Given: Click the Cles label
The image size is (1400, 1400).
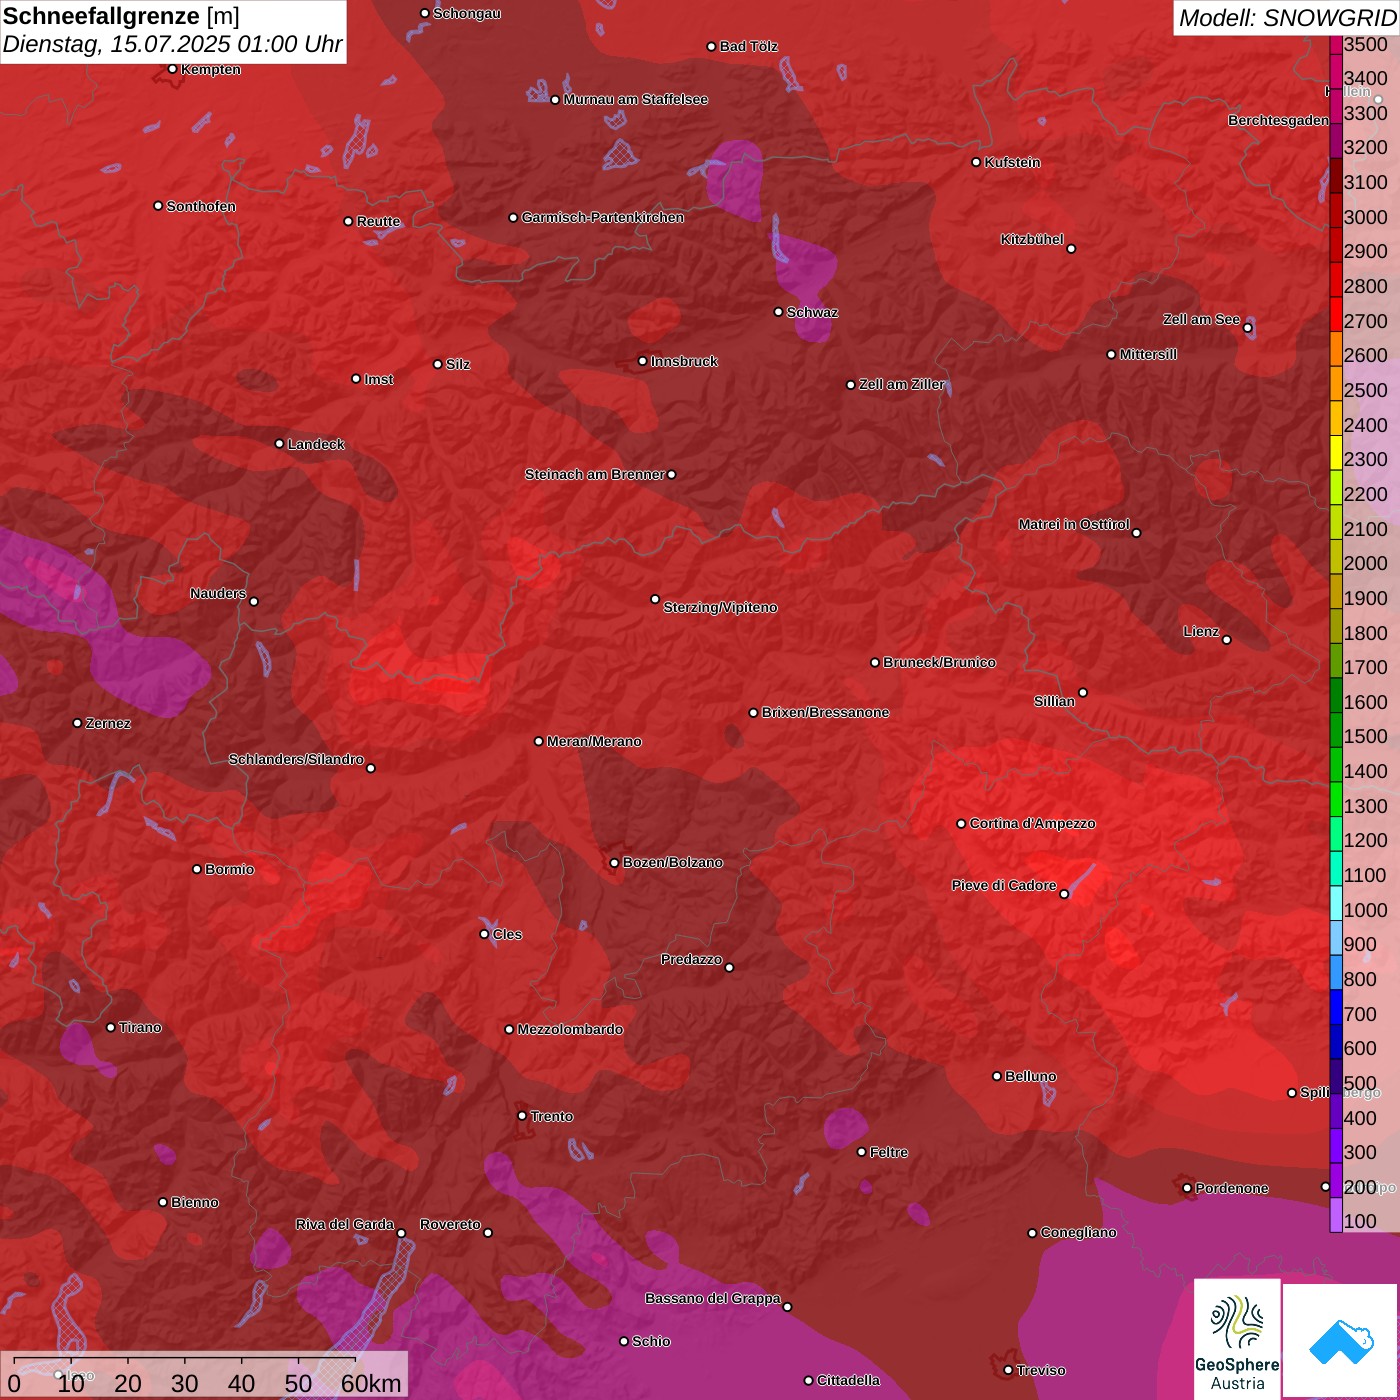Looking at the screenshot, I should pos(507,934).
